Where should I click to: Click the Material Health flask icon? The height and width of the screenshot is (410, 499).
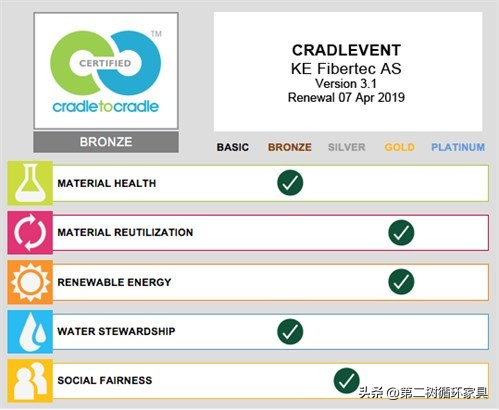coord(30,183)
